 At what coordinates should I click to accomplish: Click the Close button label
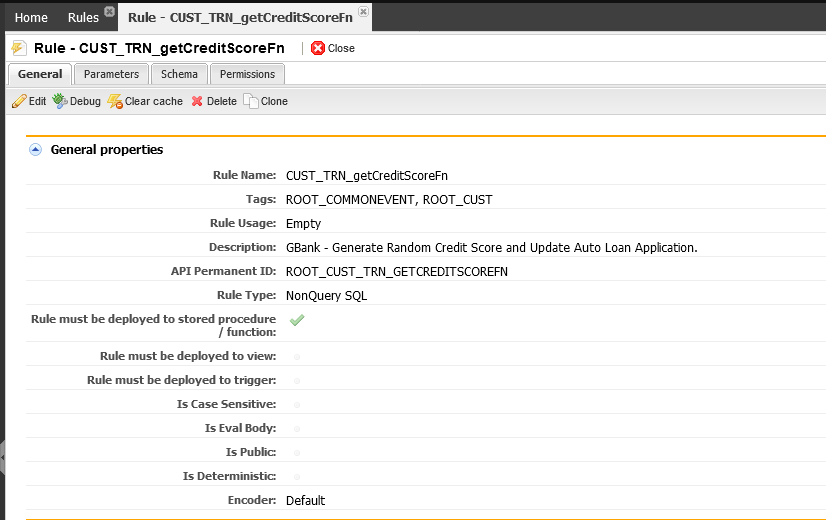pos(341,48)
